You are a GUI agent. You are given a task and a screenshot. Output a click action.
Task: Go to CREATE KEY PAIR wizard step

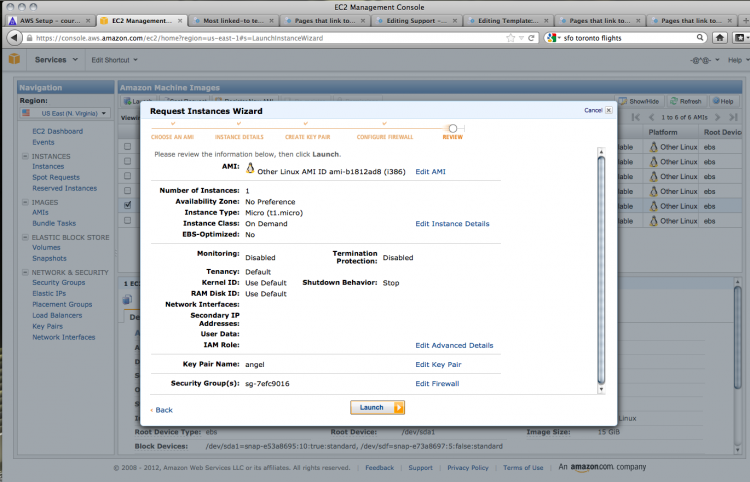pos(308,137)
